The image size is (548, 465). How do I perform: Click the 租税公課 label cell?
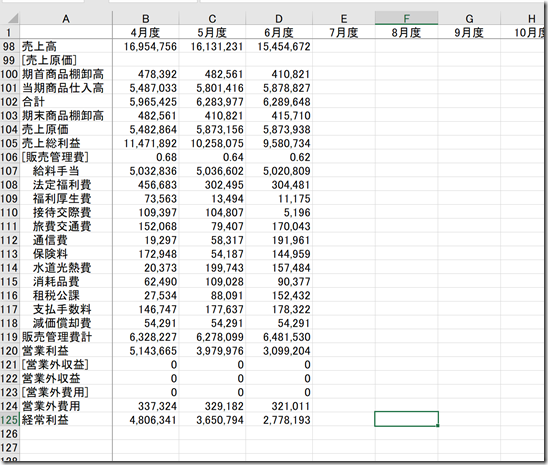(x=66, y=295)
